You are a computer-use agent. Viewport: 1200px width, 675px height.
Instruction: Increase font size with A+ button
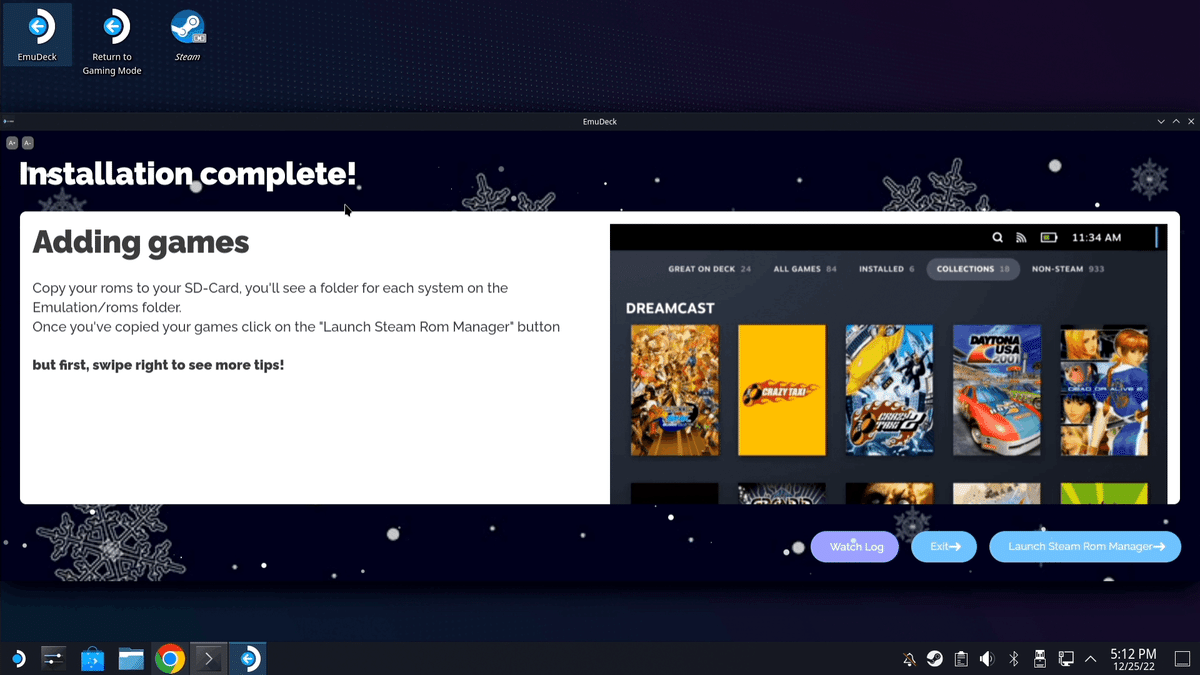coord(12,143)
